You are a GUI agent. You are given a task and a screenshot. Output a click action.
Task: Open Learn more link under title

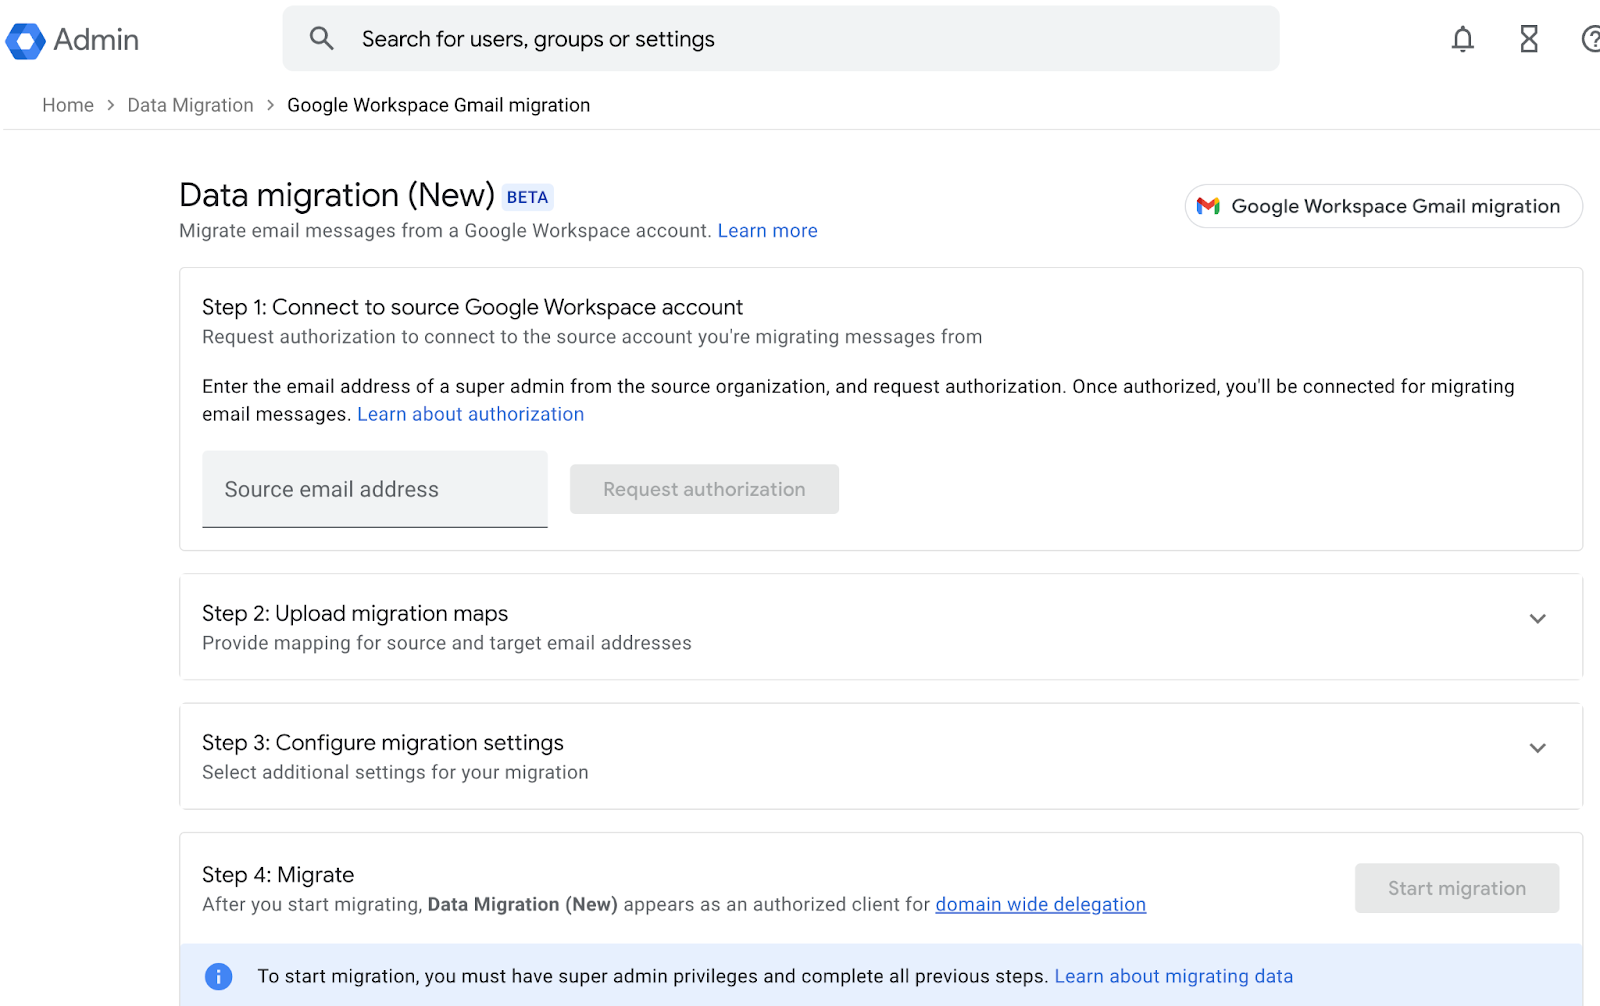(767, 231)
